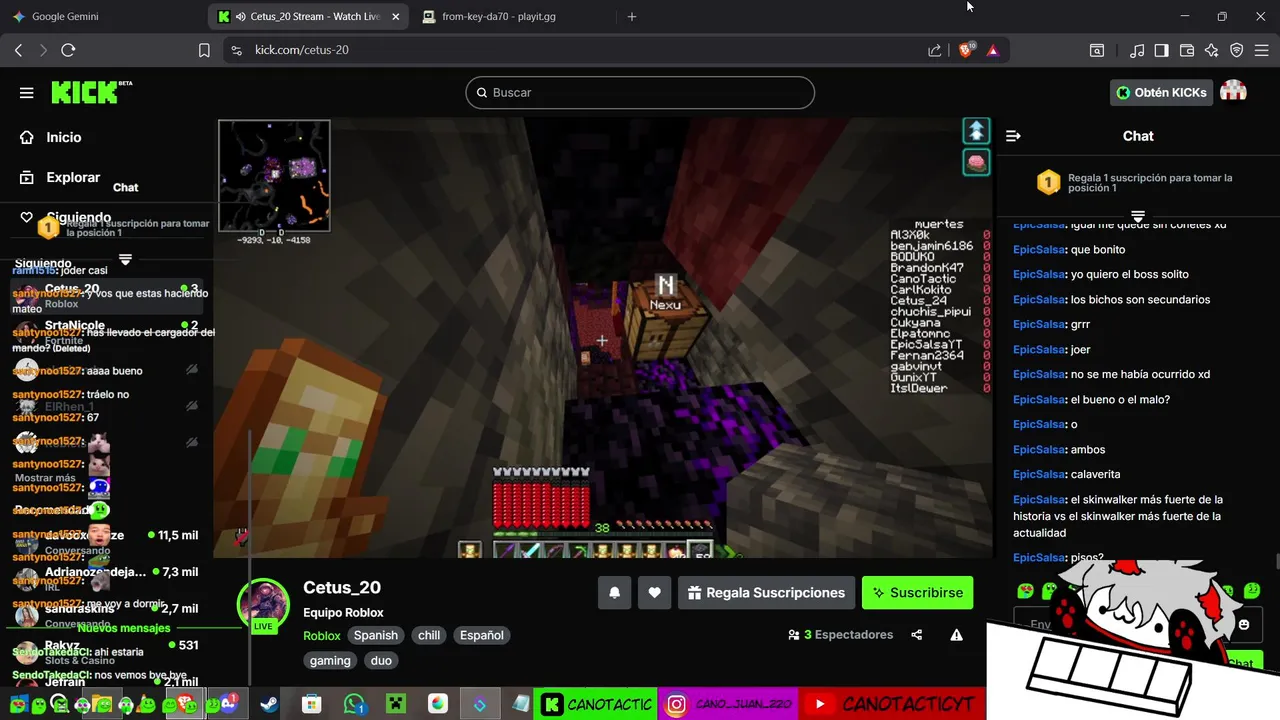Select the gaming tag
This screenshot has width=1280, height=720.
[330, 661]
